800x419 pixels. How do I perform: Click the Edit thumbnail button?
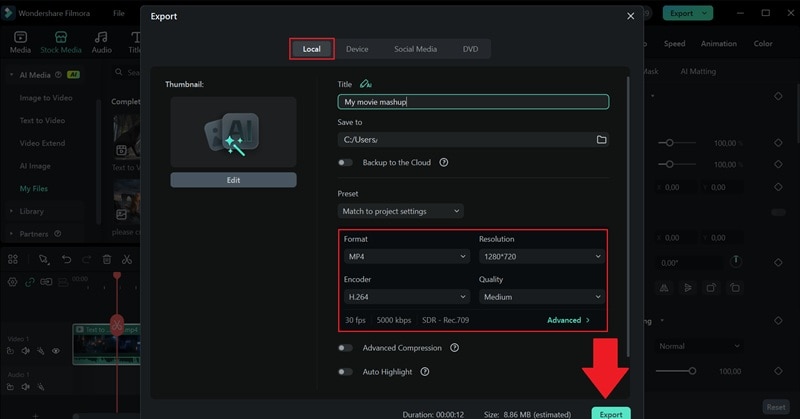pyautogui.click(x=233, y=180)
